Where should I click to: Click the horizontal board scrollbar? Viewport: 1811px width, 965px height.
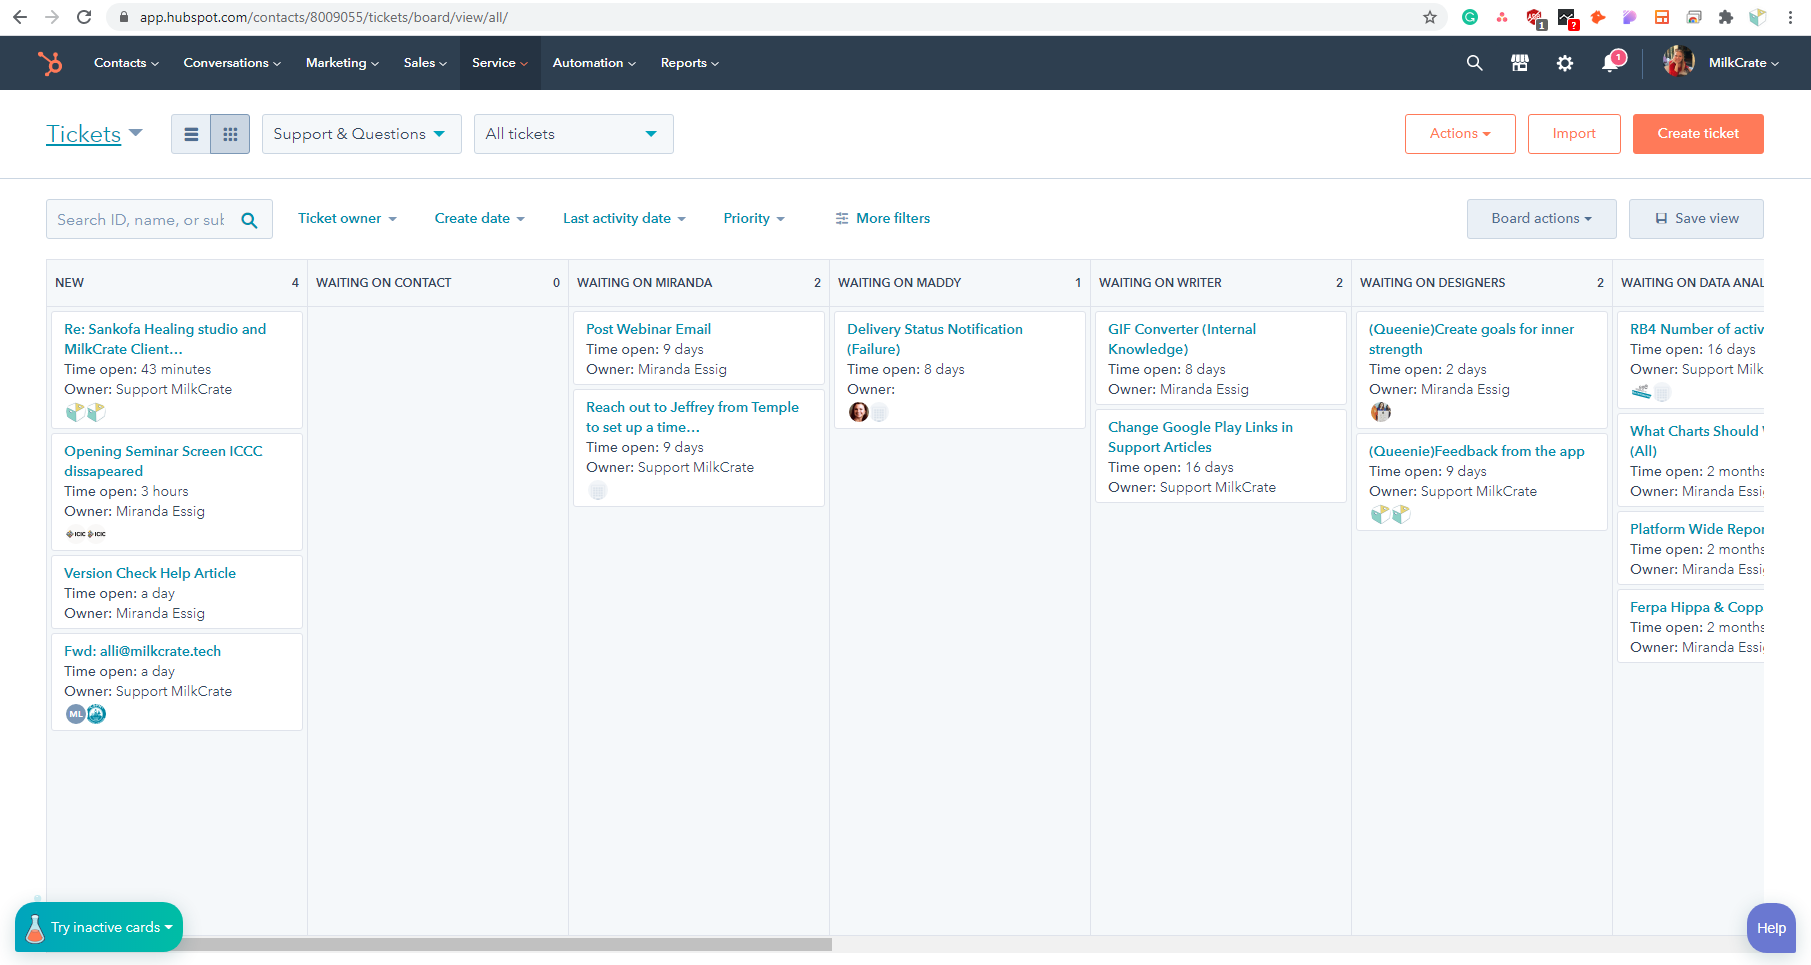(507, 944)
